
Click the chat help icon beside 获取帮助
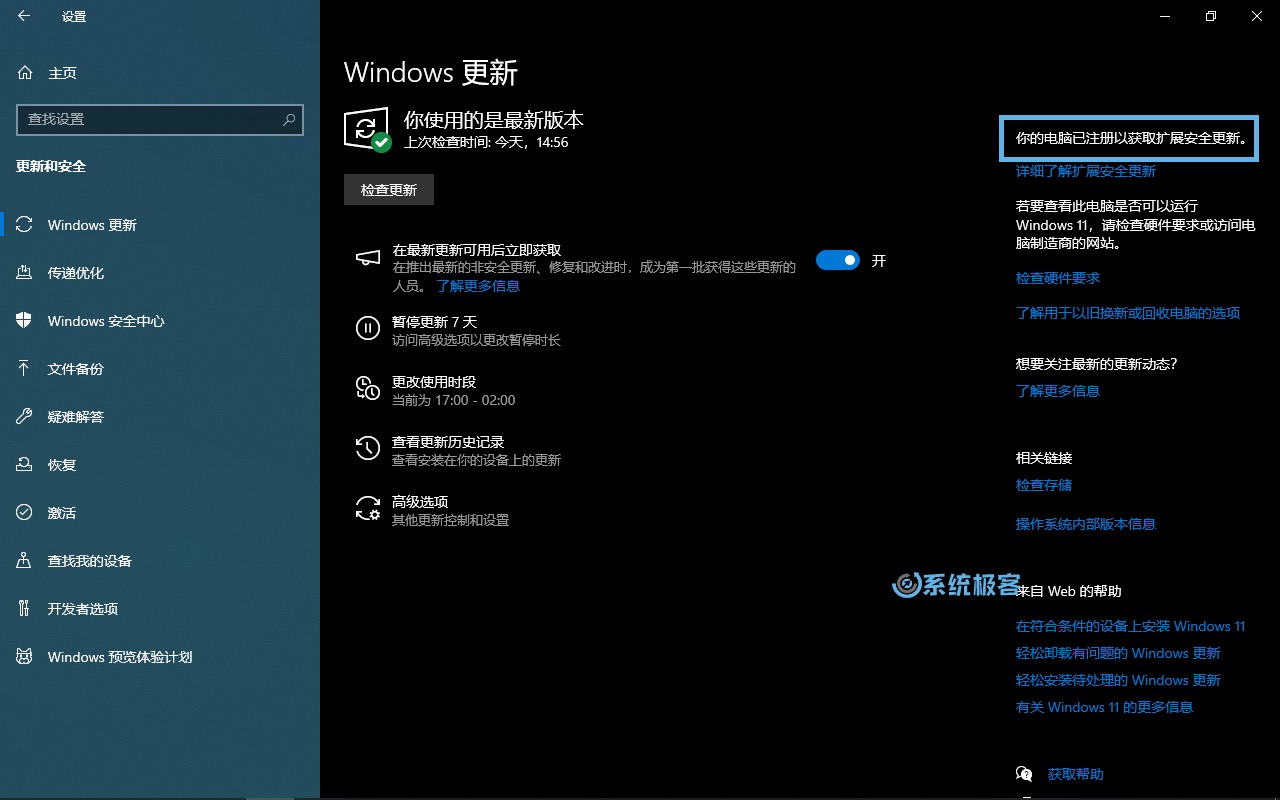coord(1024,774)
